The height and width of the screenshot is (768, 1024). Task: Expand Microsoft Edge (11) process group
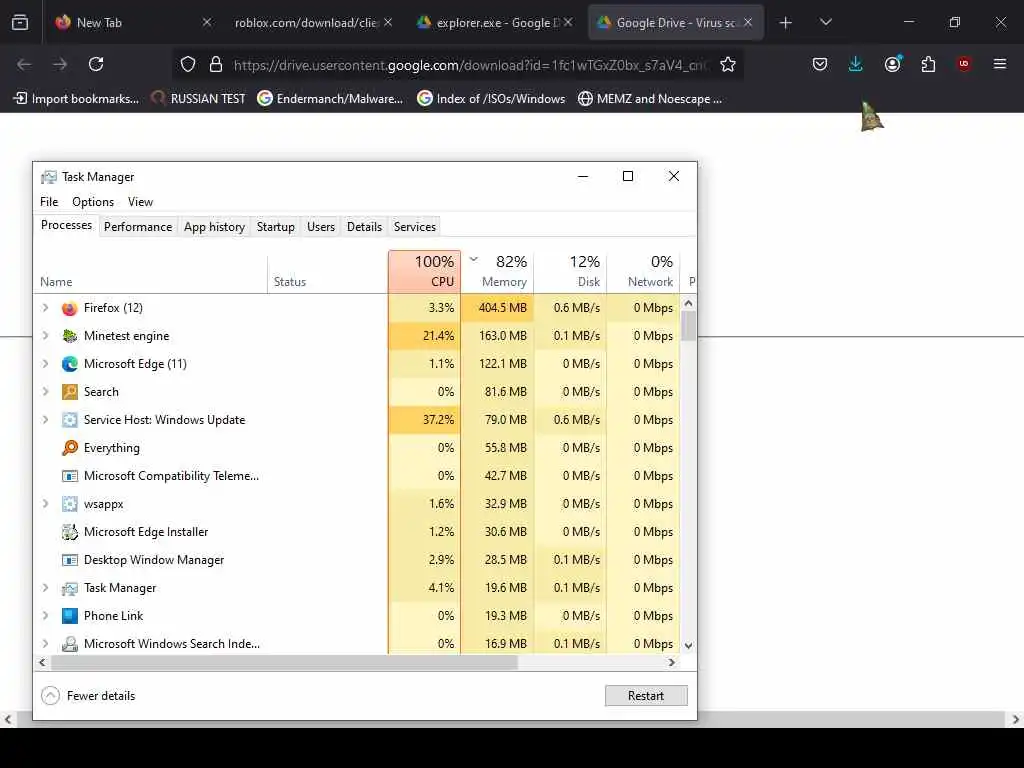tap(45, 364)
